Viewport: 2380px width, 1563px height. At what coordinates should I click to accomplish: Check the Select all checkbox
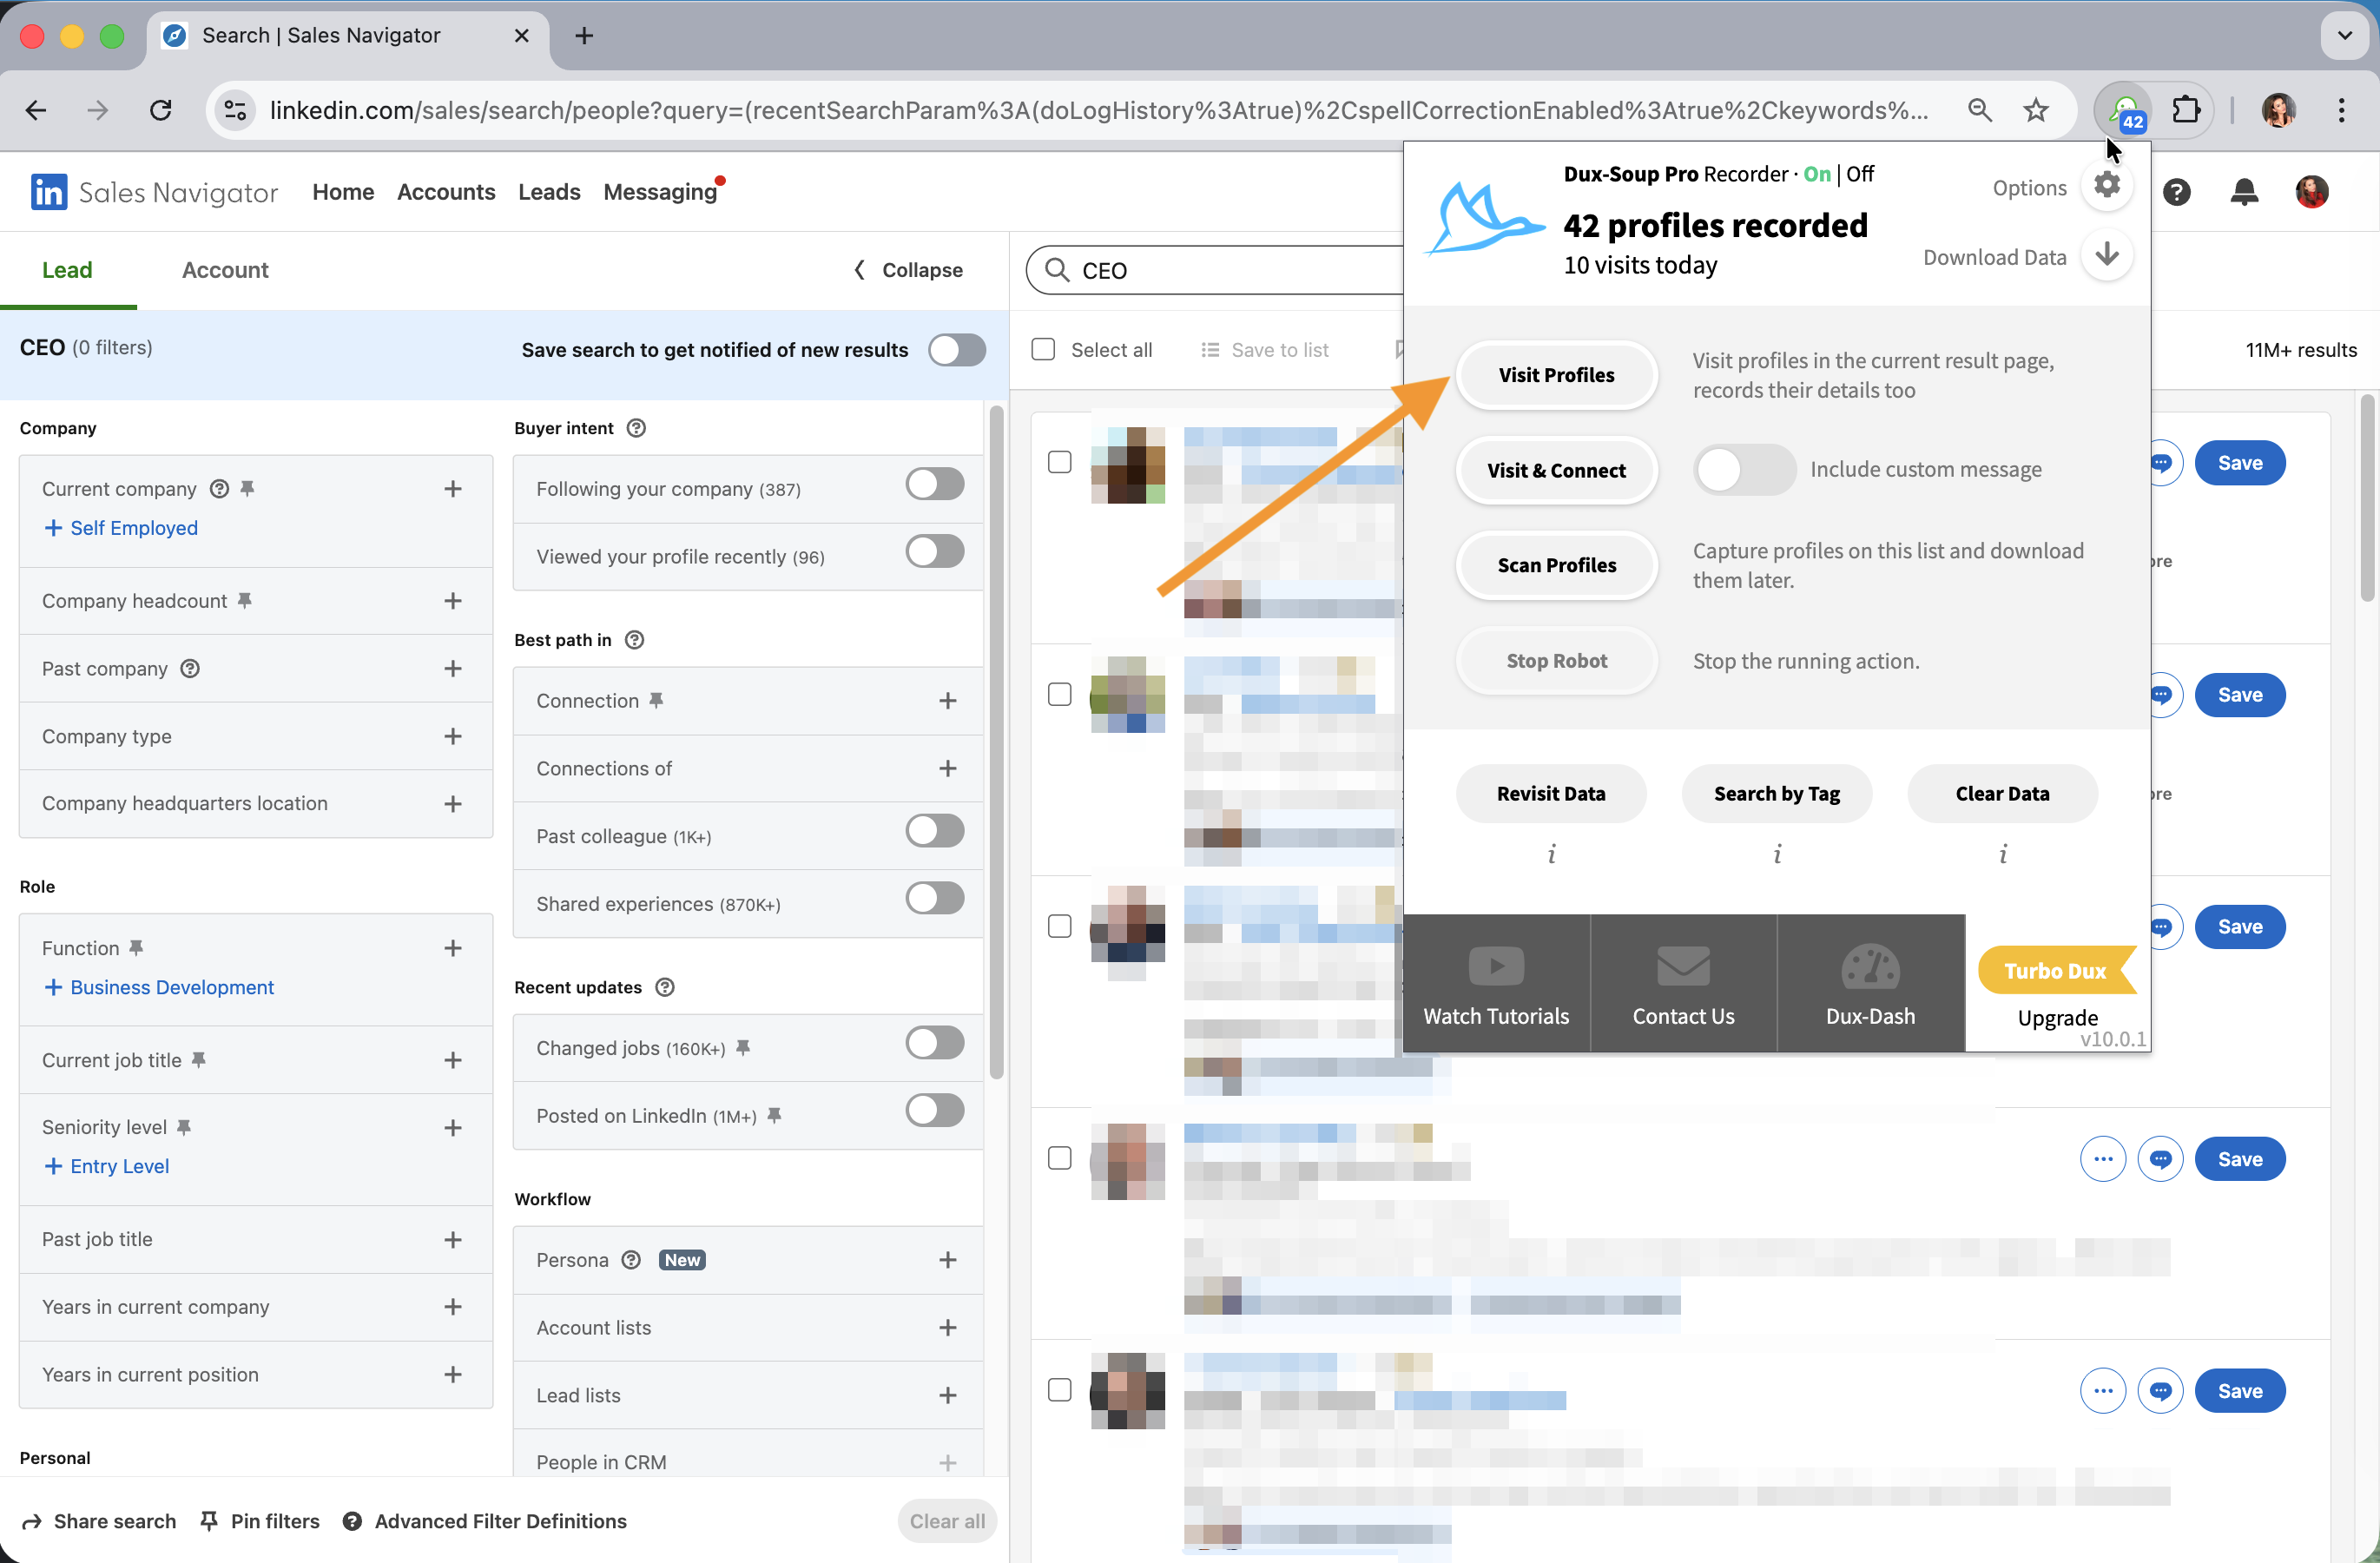coord(1043,350)
